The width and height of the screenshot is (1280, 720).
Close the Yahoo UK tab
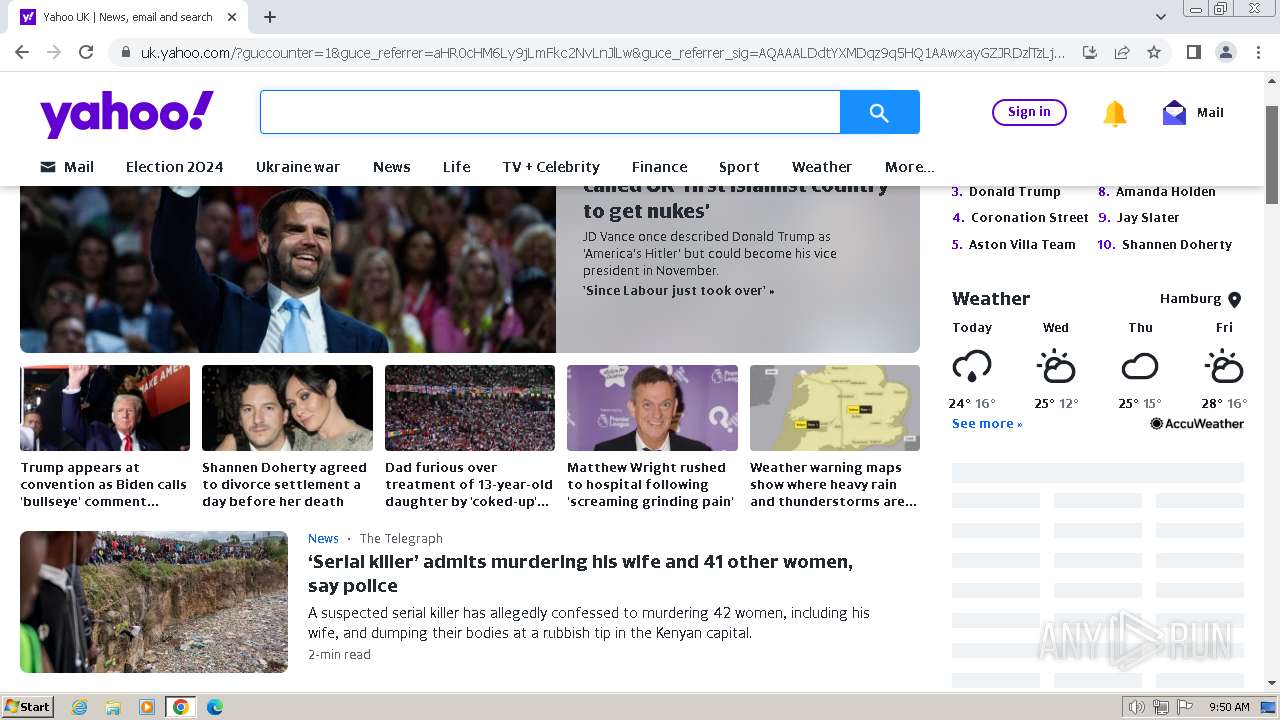click(232, 17)
